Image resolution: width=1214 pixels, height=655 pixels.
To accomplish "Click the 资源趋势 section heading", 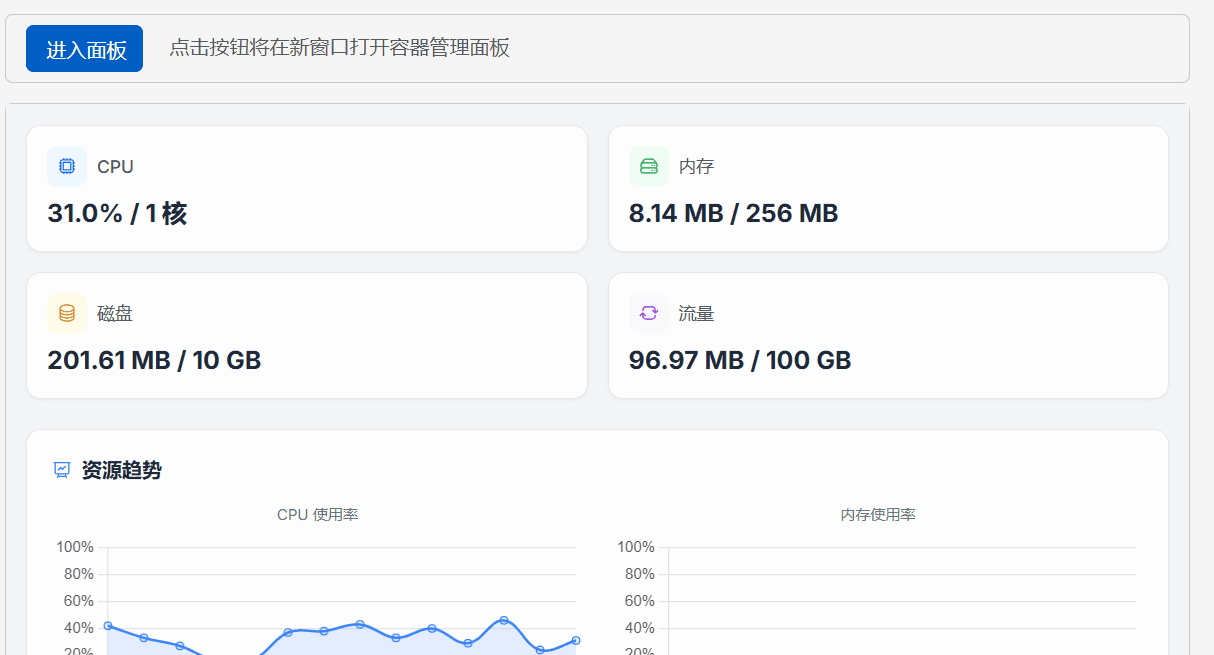I will 121,470.
